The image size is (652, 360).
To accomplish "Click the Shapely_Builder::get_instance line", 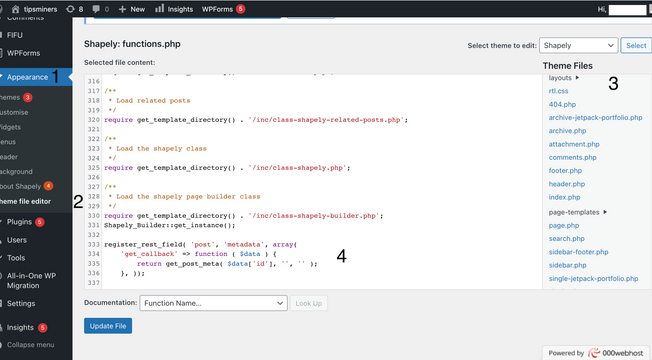I will tap(170, 225).
